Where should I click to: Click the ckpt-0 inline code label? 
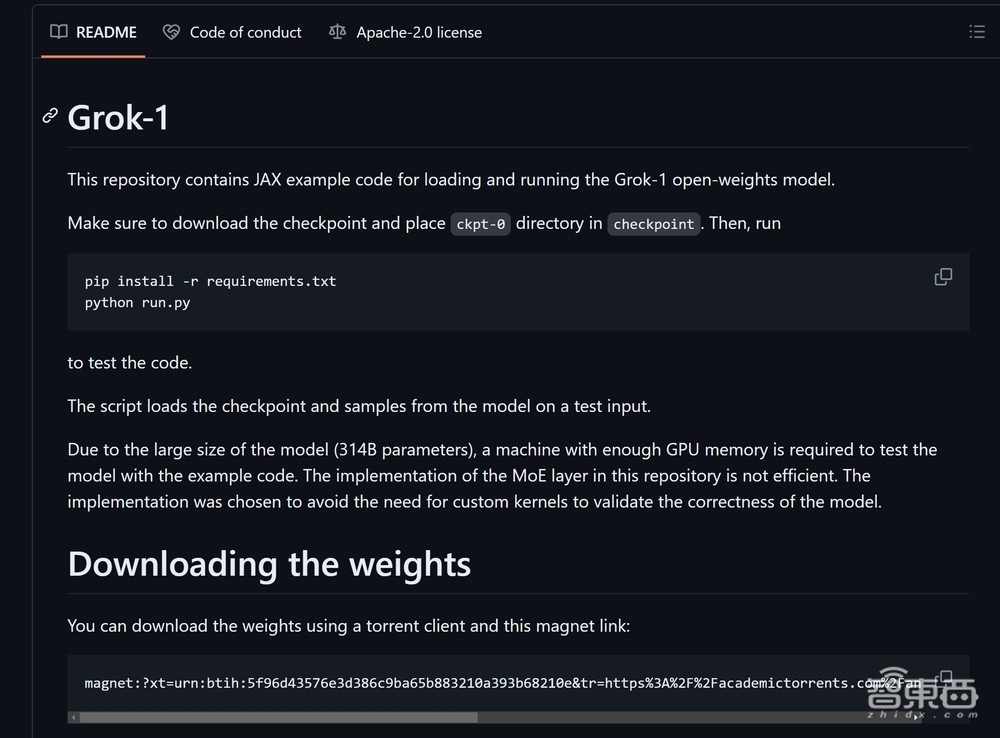point(481,224)
